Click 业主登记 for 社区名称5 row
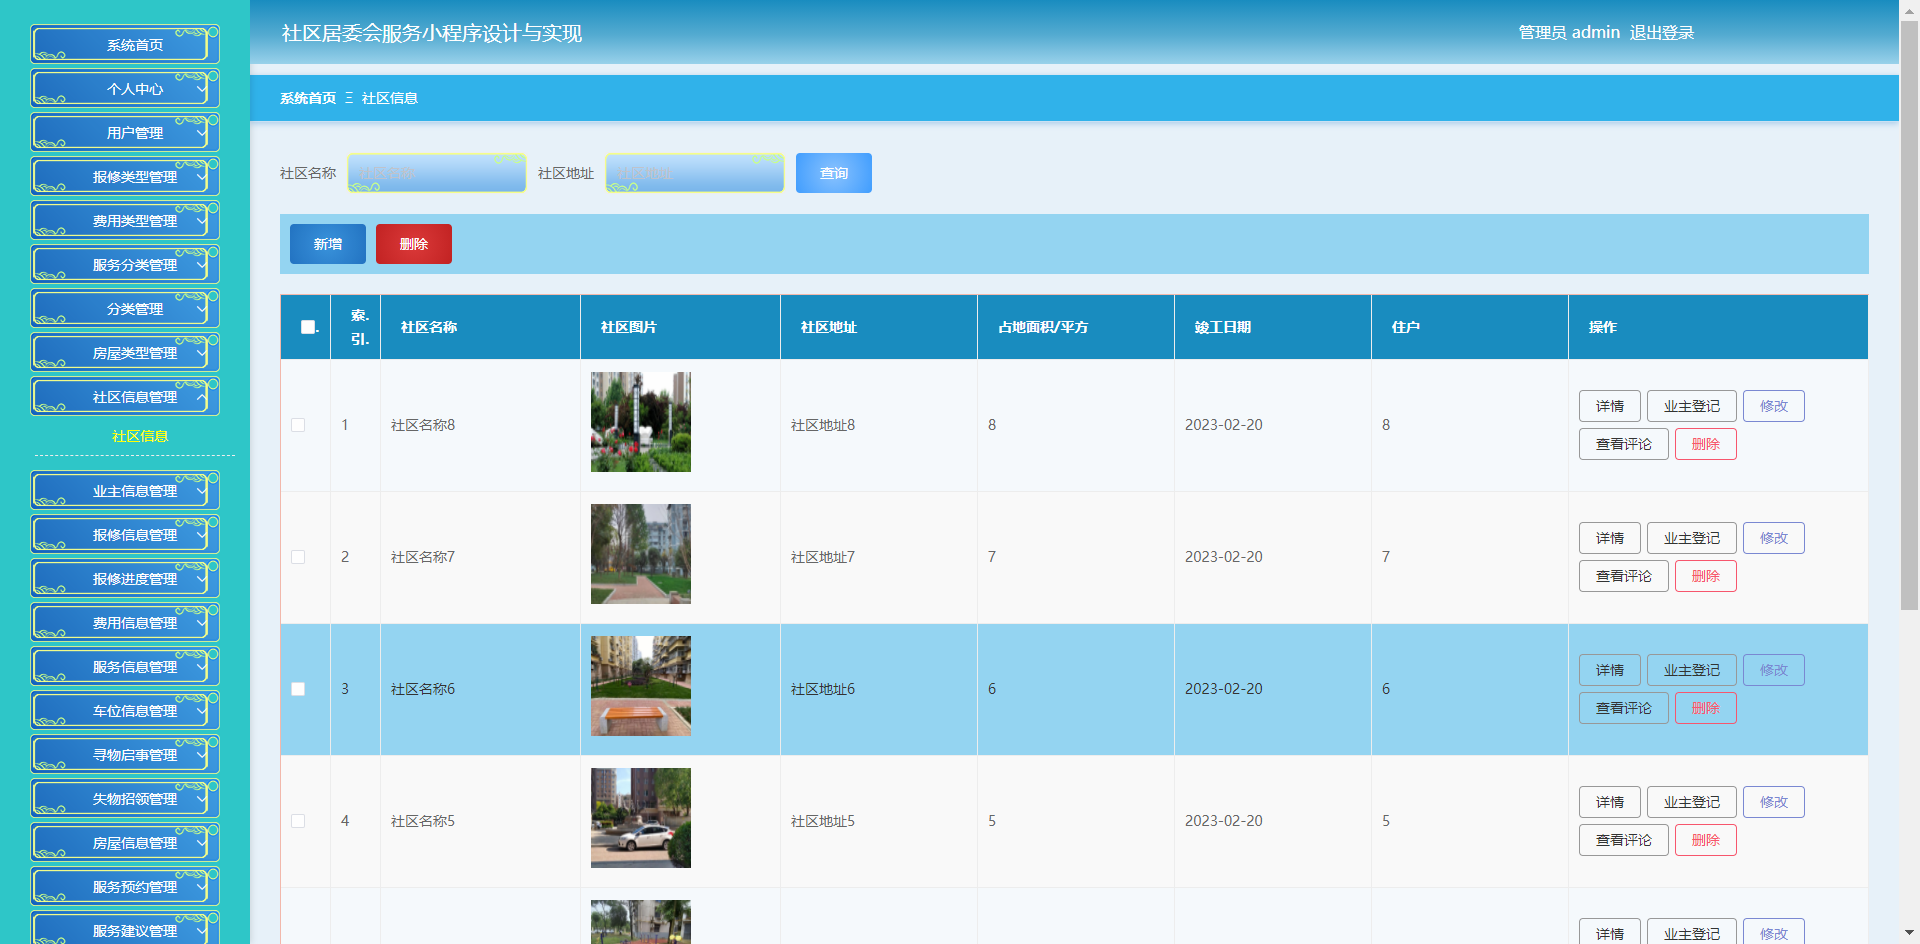The width and height of the screenshot is (1920, 944). [x=1691, y=802]
